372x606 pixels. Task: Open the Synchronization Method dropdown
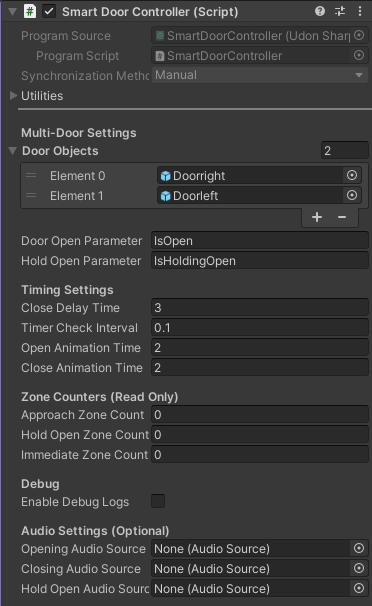pyautogui.click(x=260, y=75)
